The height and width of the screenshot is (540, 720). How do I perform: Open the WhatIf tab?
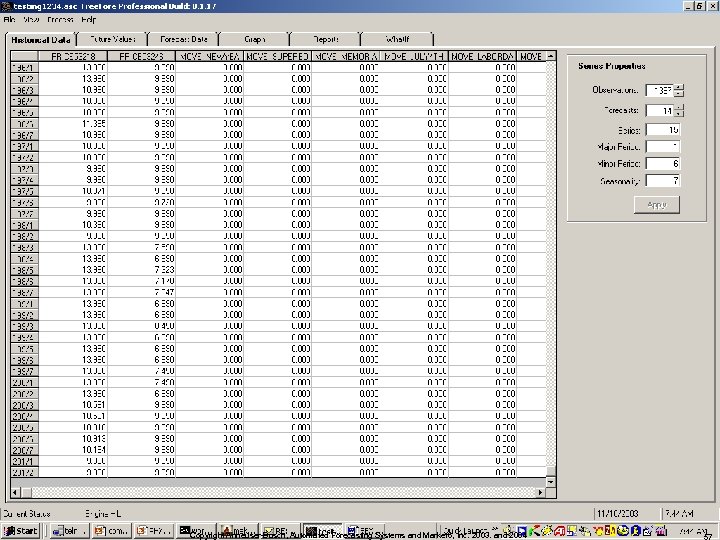tap(397, 39)
